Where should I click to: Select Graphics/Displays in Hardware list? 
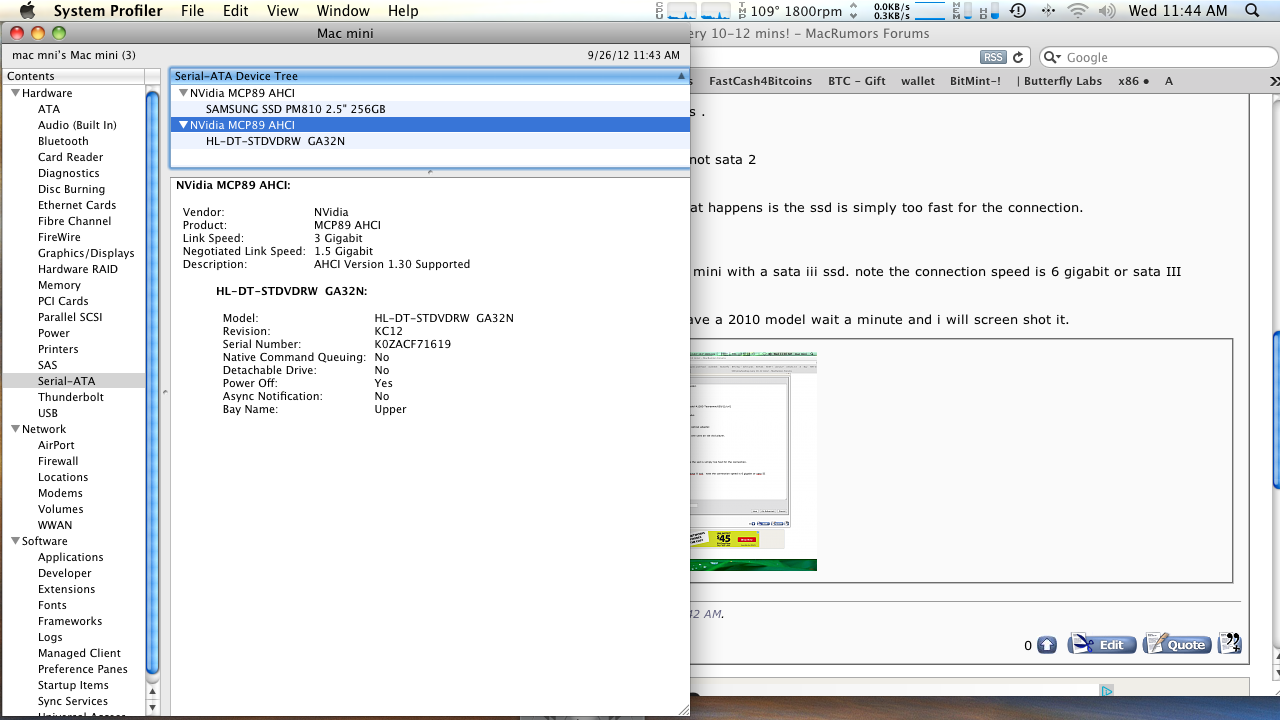[86, 253]
